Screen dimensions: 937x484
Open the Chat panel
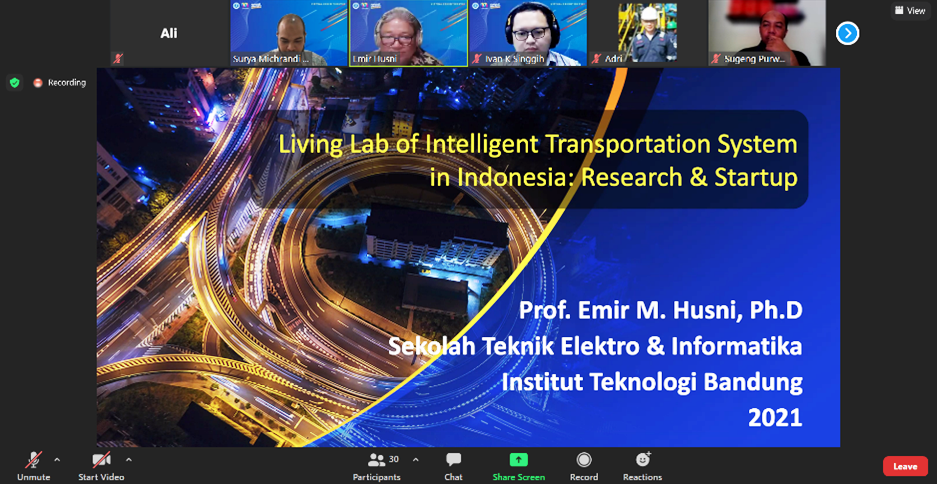pos(454,465)
